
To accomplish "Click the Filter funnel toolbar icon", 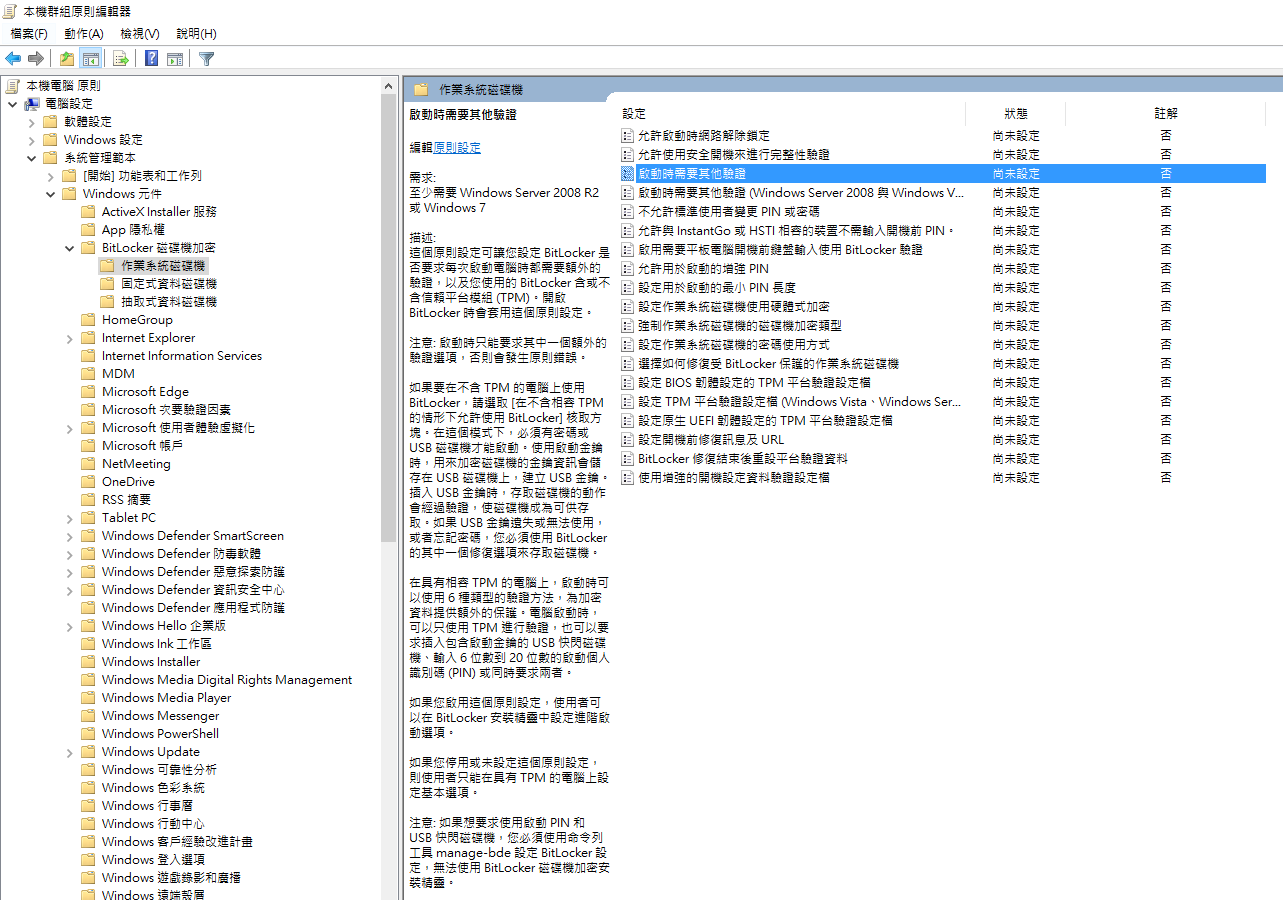I will (x=206, y=58).
